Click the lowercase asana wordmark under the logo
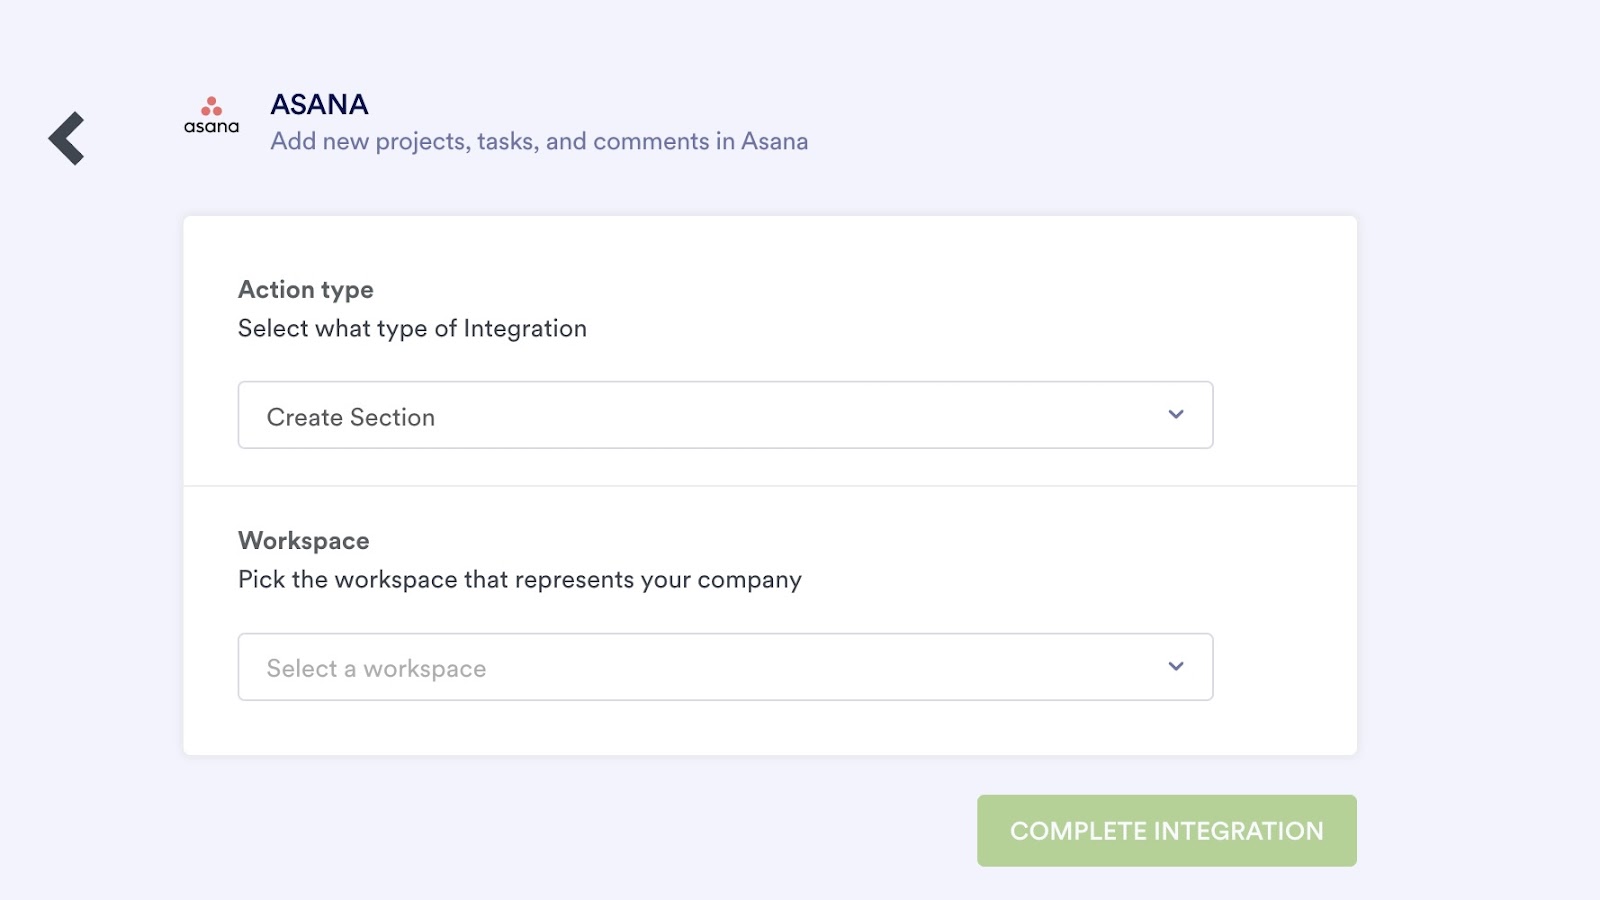This screenshot has width=1600, height=900. 211,127
